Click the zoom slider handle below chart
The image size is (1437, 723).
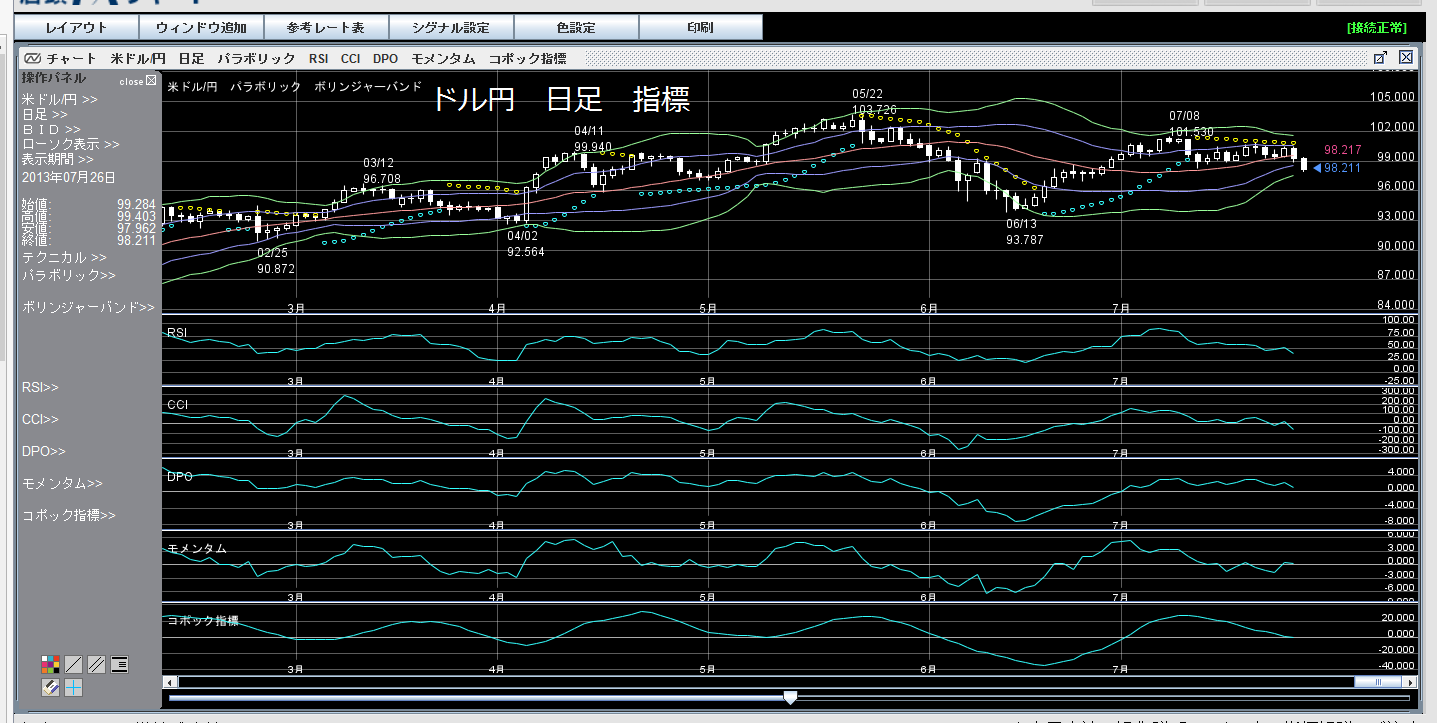[x=790, y=697]
